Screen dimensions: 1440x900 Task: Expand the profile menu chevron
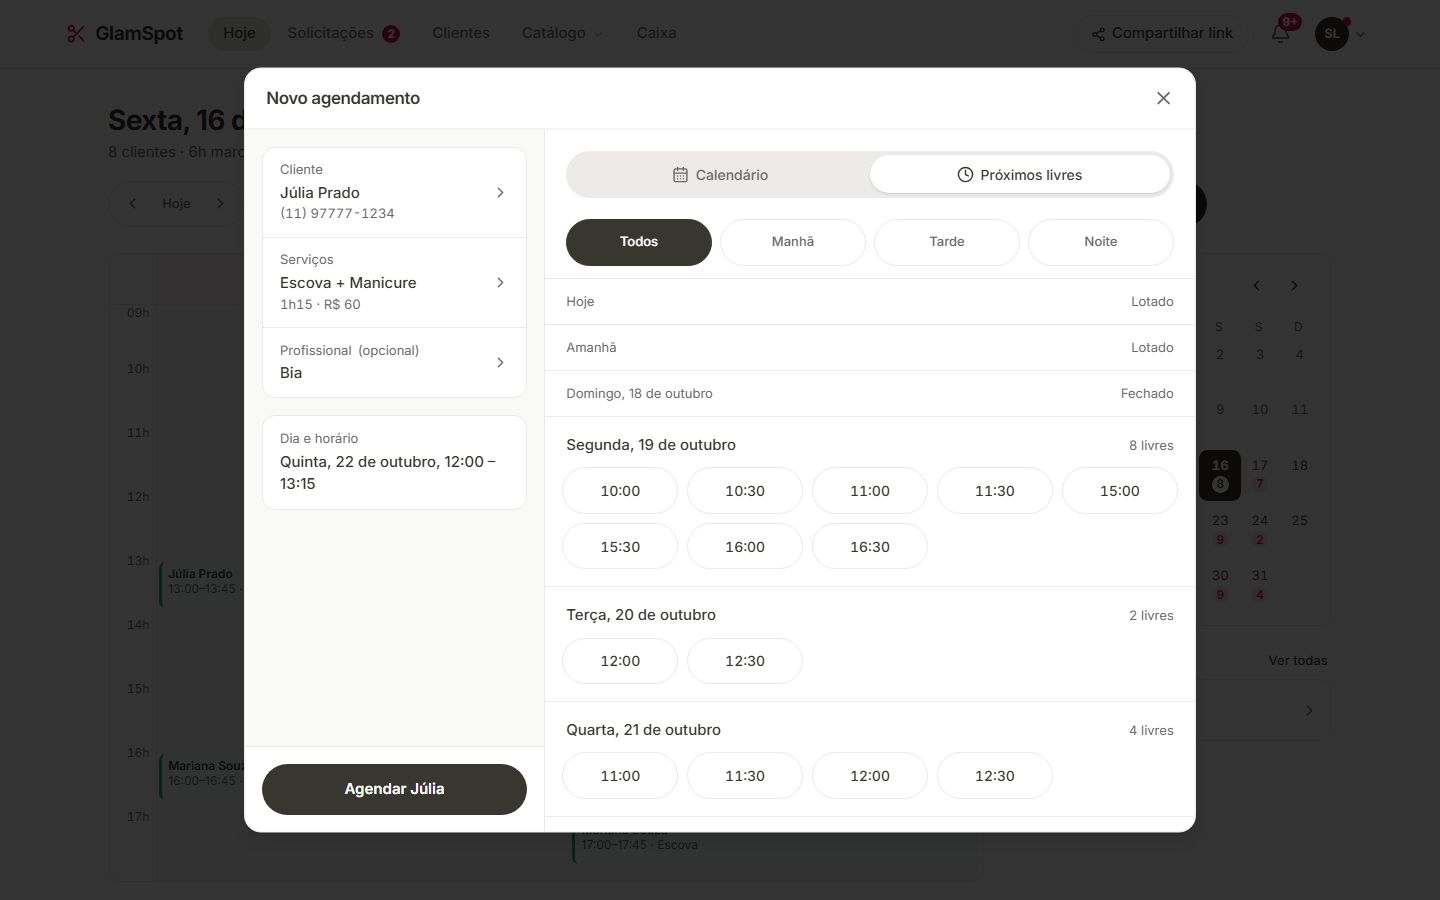pyautogui.click(x=1360, y=34)
